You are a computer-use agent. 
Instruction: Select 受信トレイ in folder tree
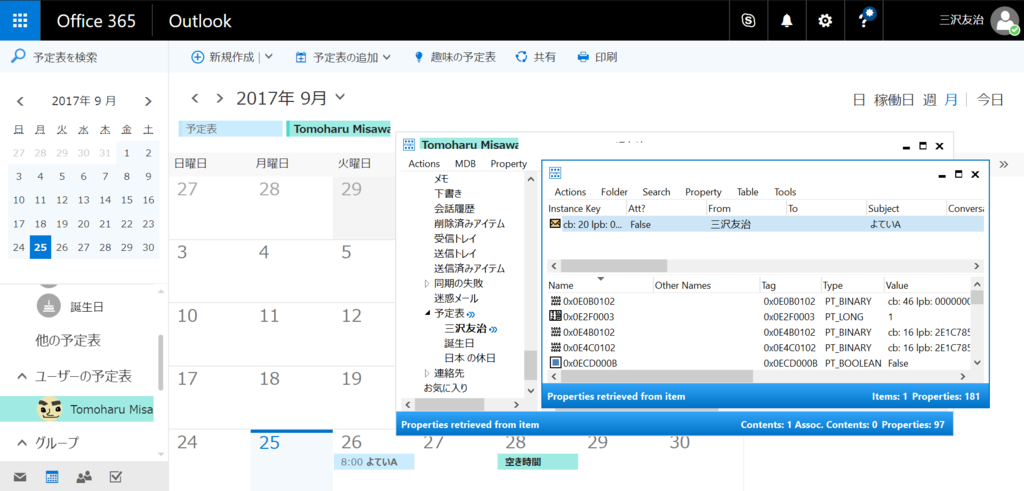(x=455, y=238)
